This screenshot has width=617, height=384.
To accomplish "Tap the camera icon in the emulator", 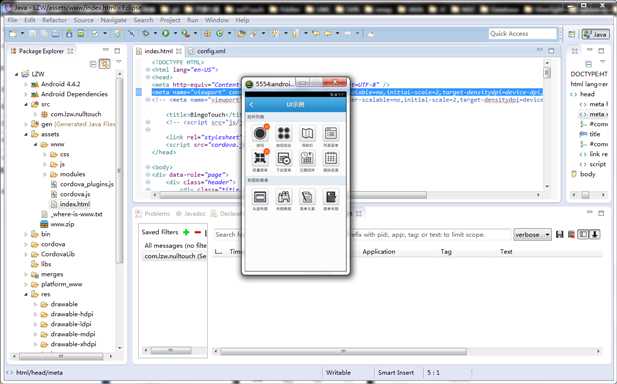I will point(260,134).
